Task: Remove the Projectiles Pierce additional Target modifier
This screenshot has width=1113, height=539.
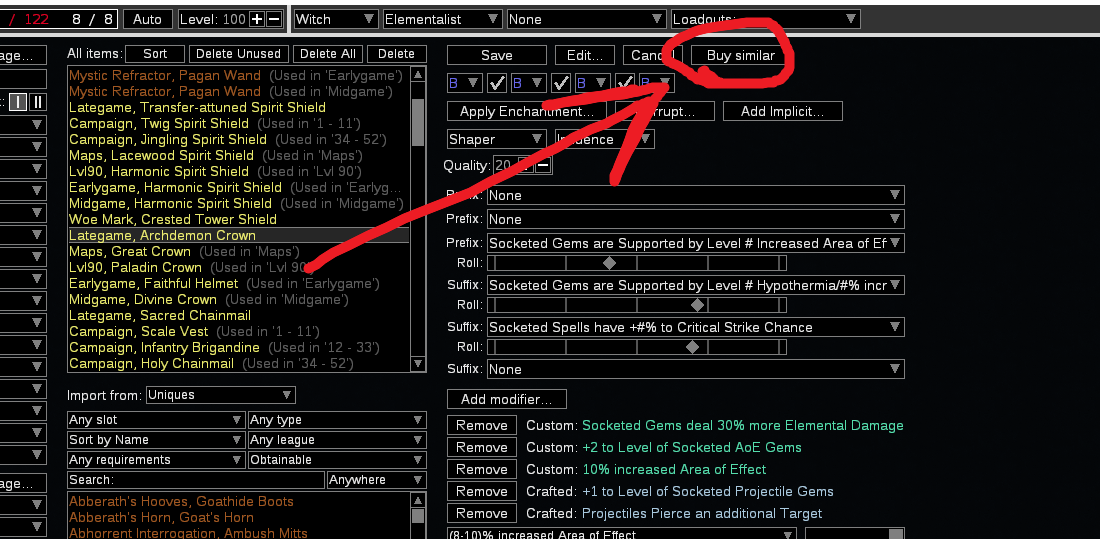Action: coord(482,513)
